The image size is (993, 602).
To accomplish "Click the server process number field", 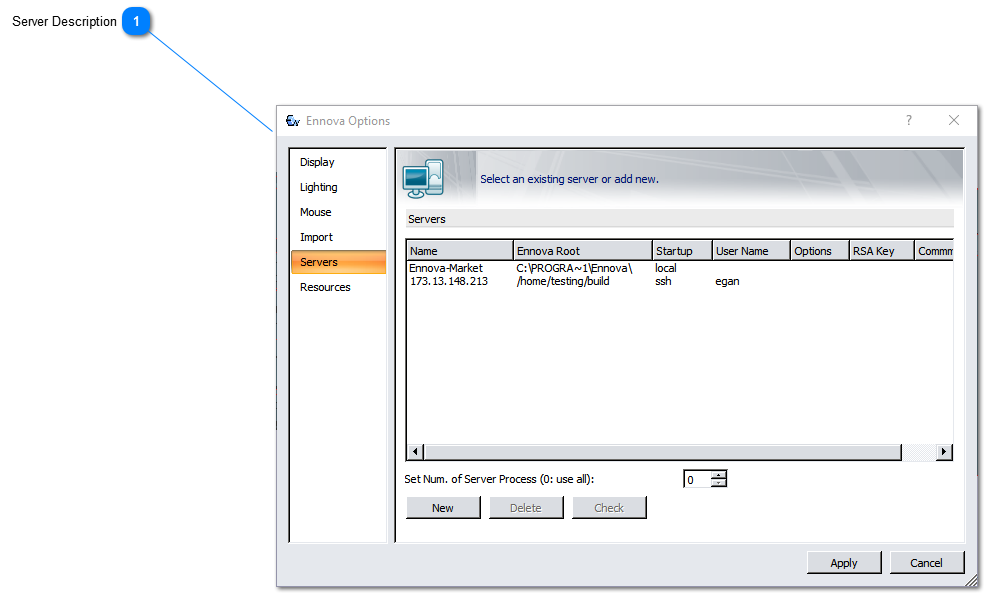I will pos(697,479).
